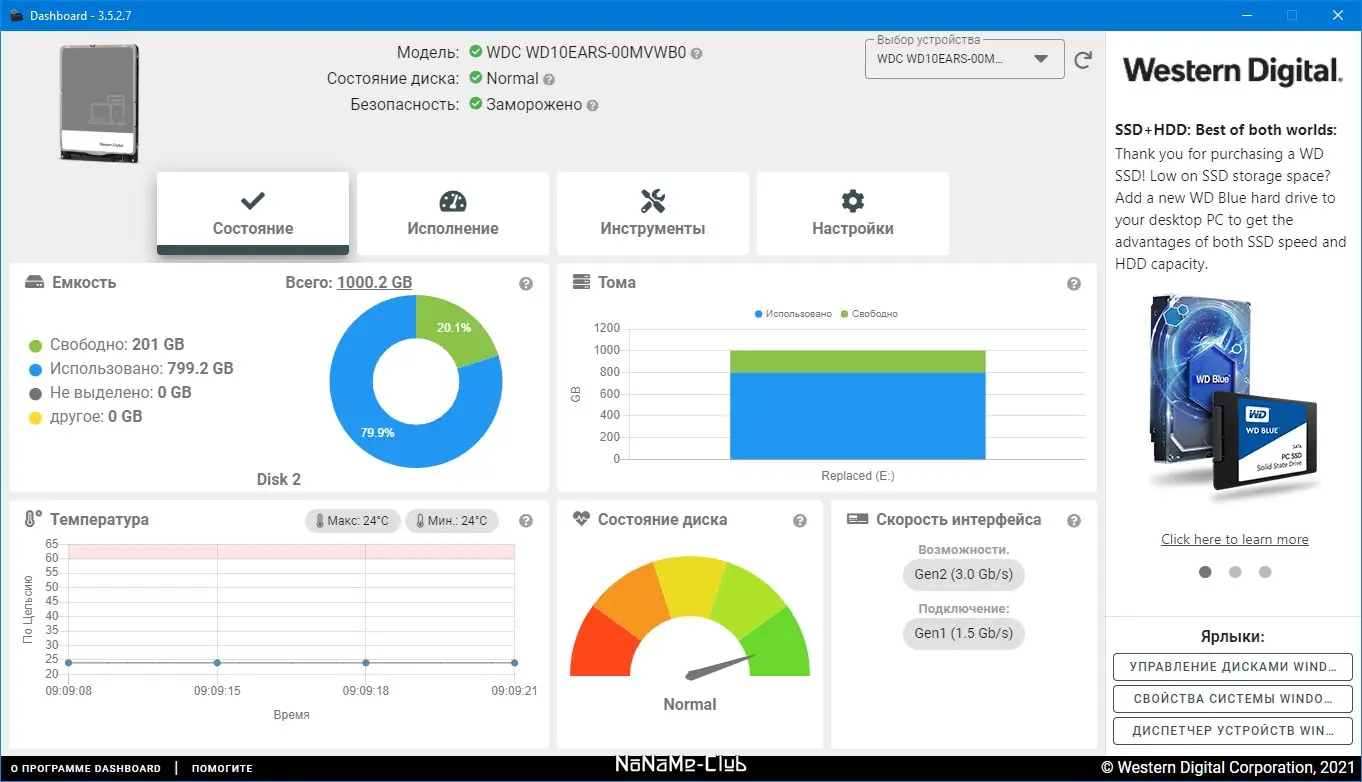Viewport: 1362px width, 782px height.
Task: Click the drive icon beside Емкость title
Action: (34, 283)
